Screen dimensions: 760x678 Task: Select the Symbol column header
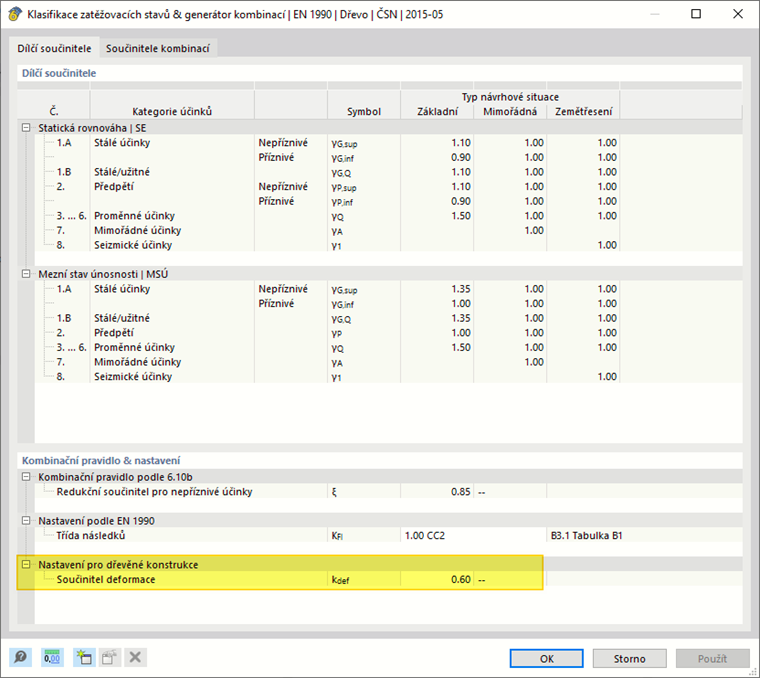point(364,111)
